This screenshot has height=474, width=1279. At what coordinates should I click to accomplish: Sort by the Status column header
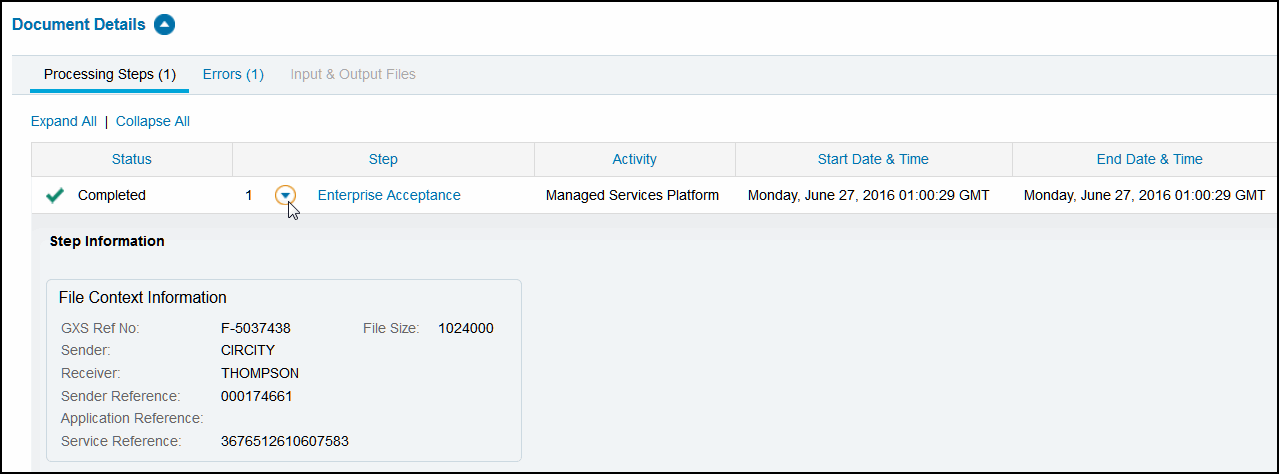coord(132,159)
